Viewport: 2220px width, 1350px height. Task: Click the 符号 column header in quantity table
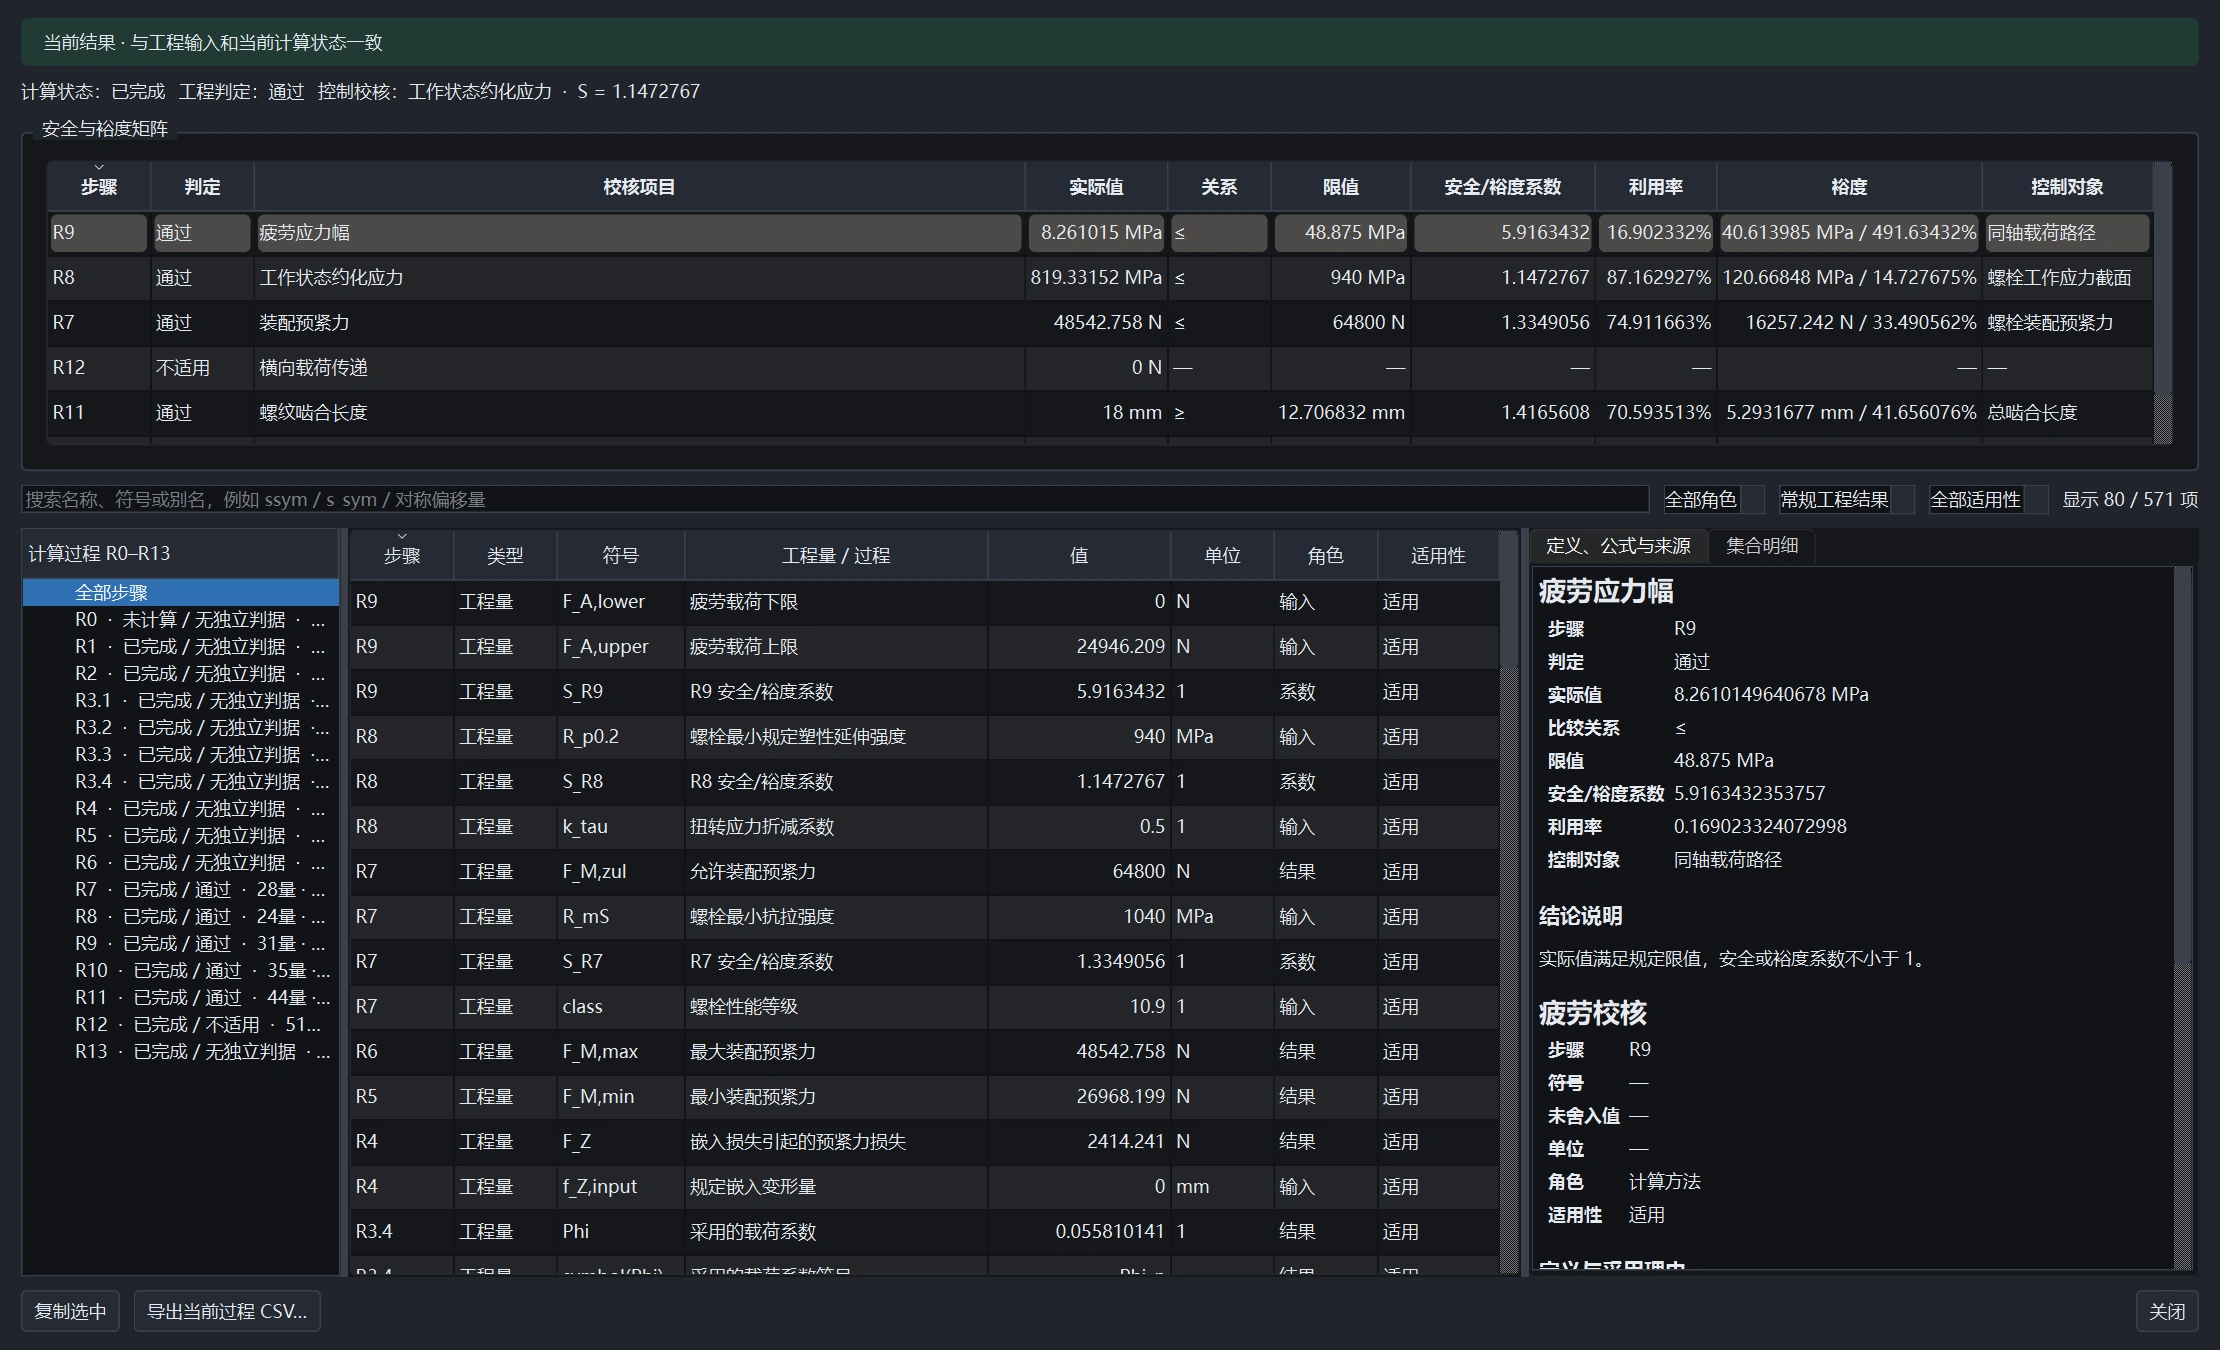[620, 555]
